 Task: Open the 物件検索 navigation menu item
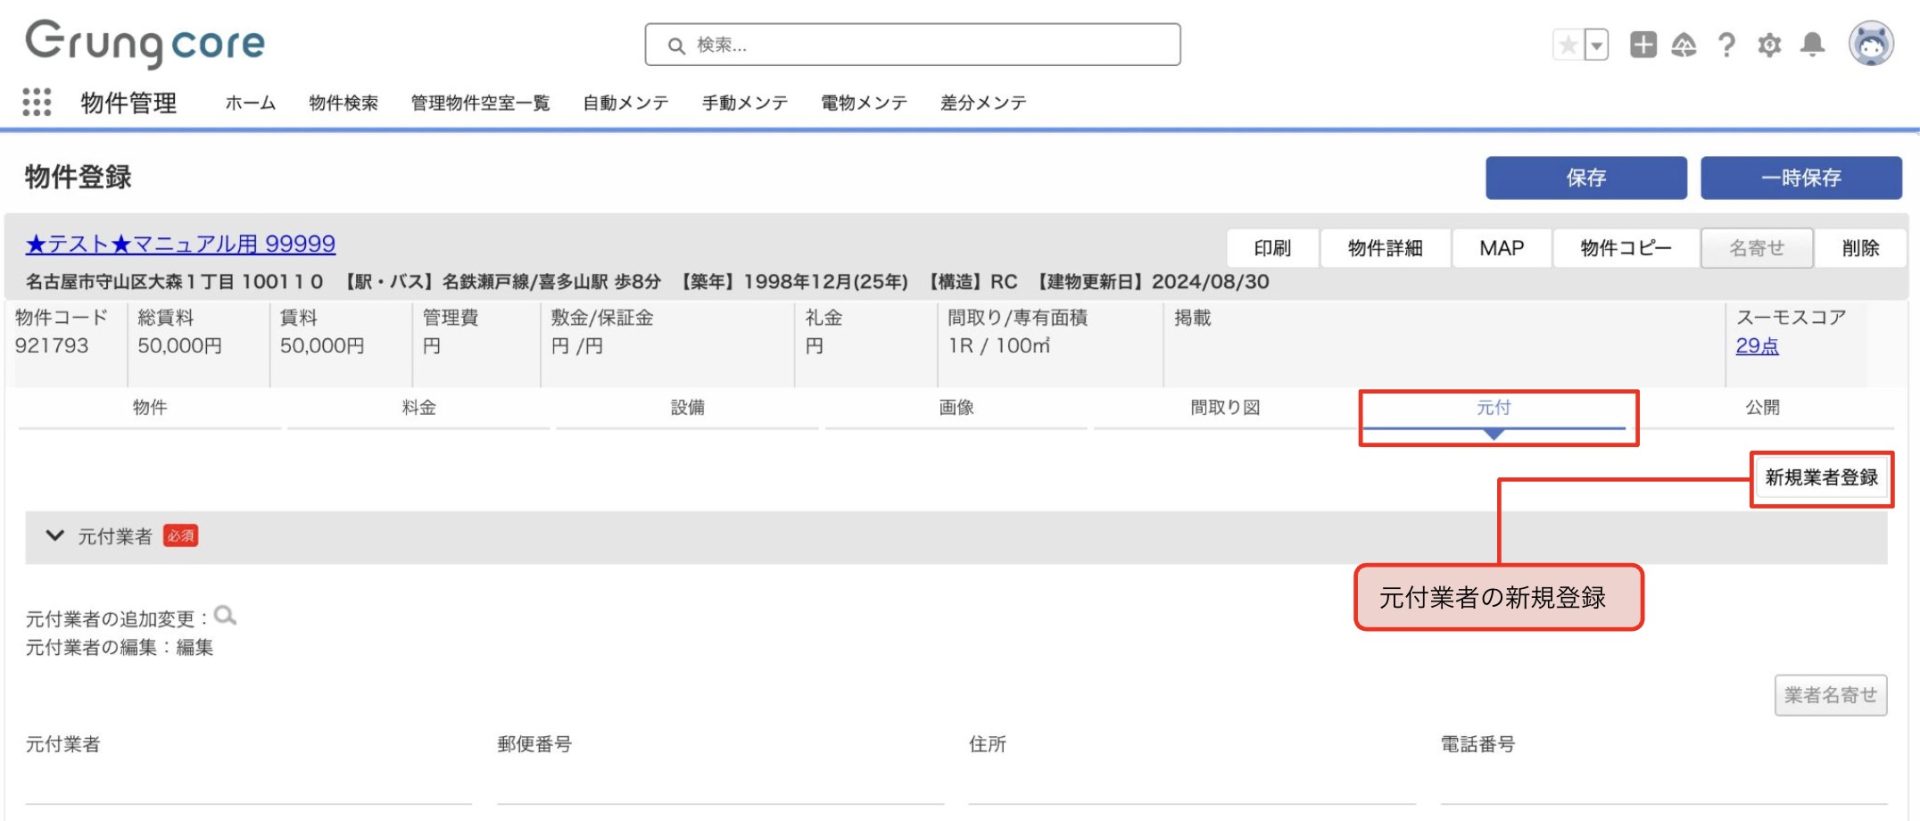pos(343,103)
